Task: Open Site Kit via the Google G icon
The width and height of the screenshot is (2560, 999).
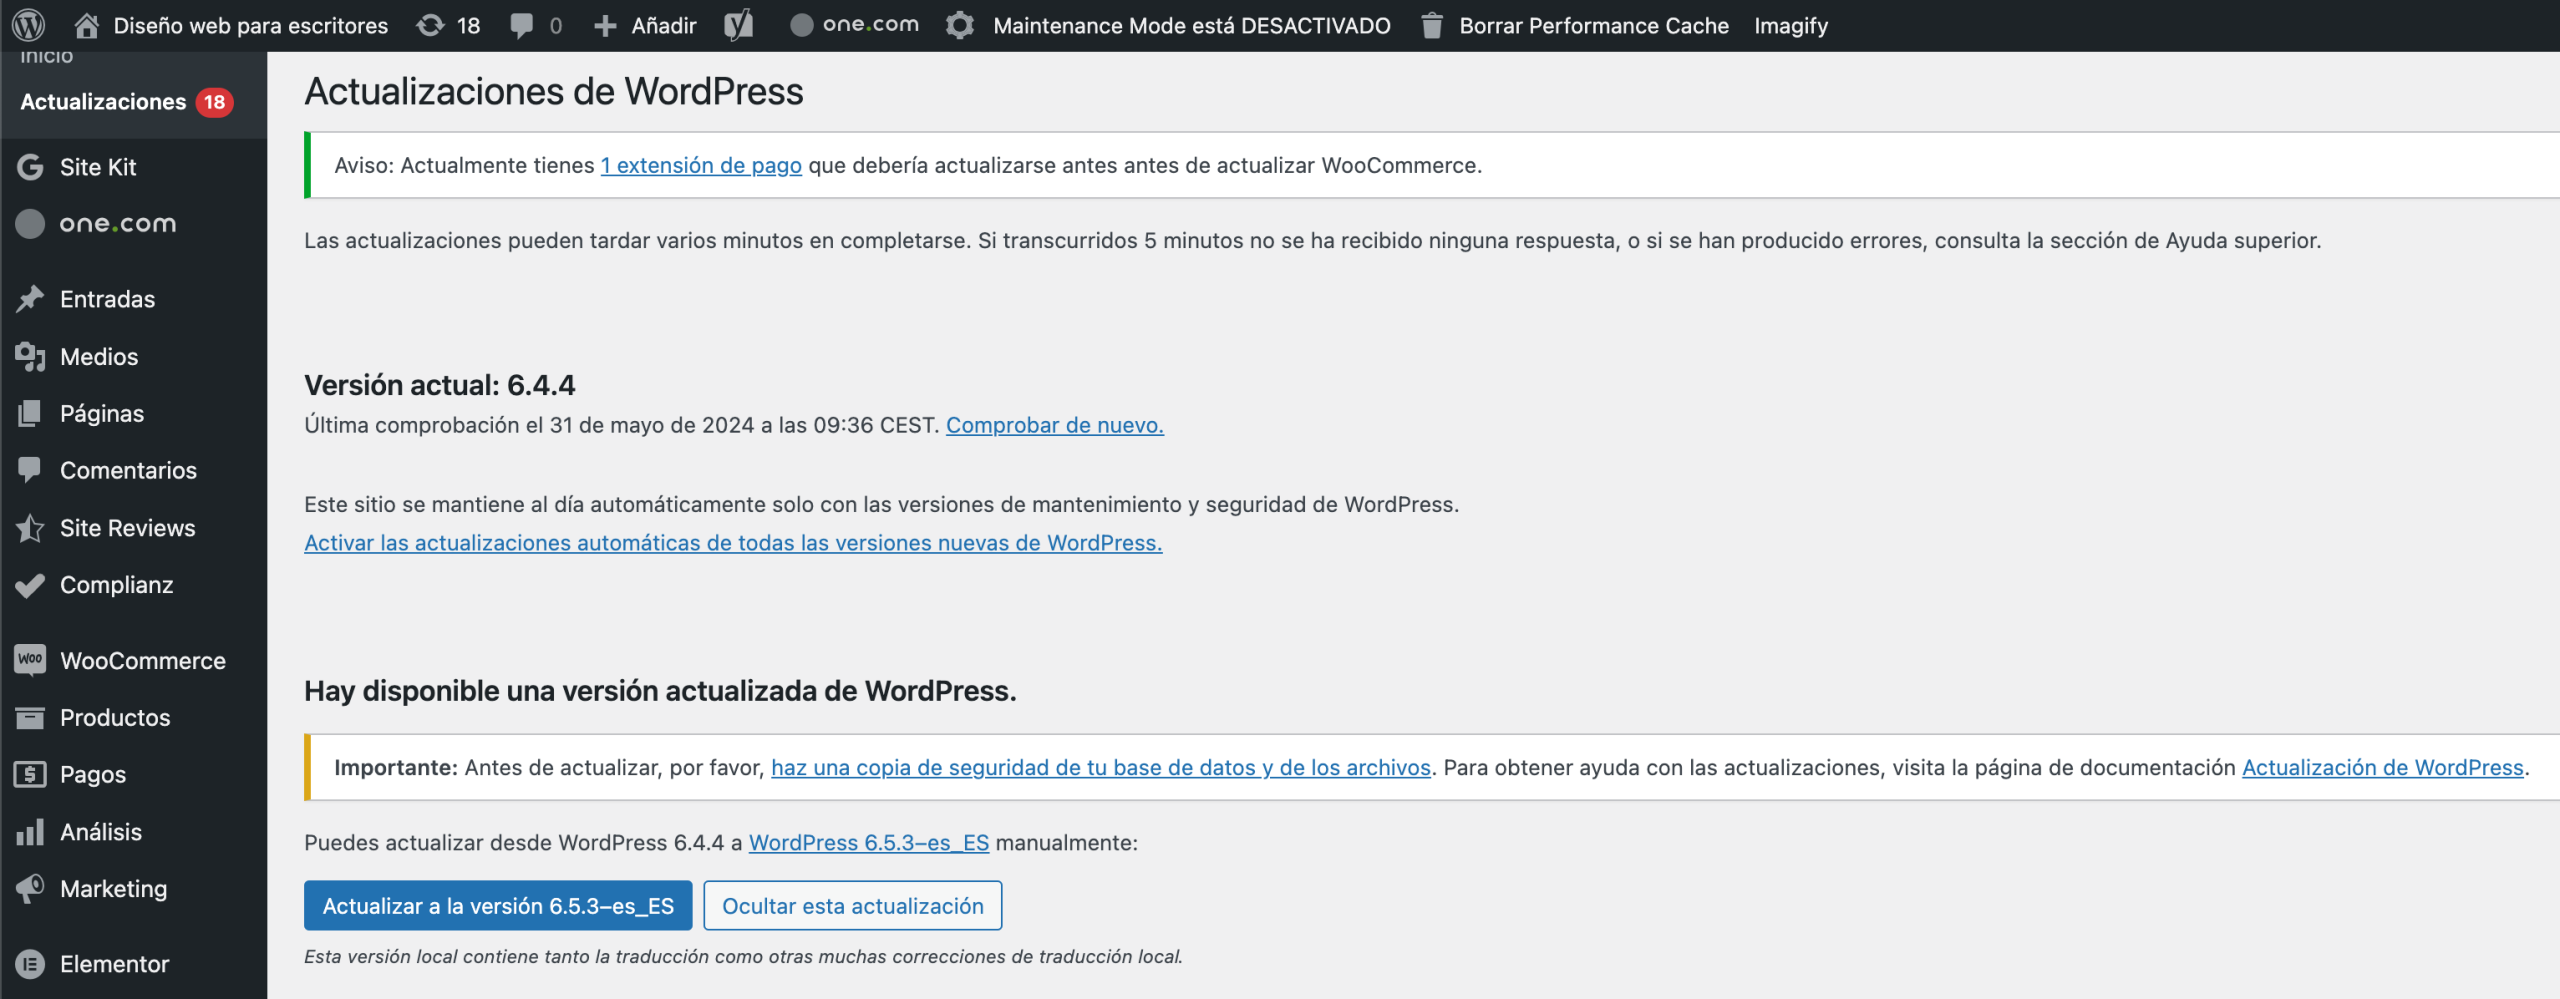Action: (30, 167)
